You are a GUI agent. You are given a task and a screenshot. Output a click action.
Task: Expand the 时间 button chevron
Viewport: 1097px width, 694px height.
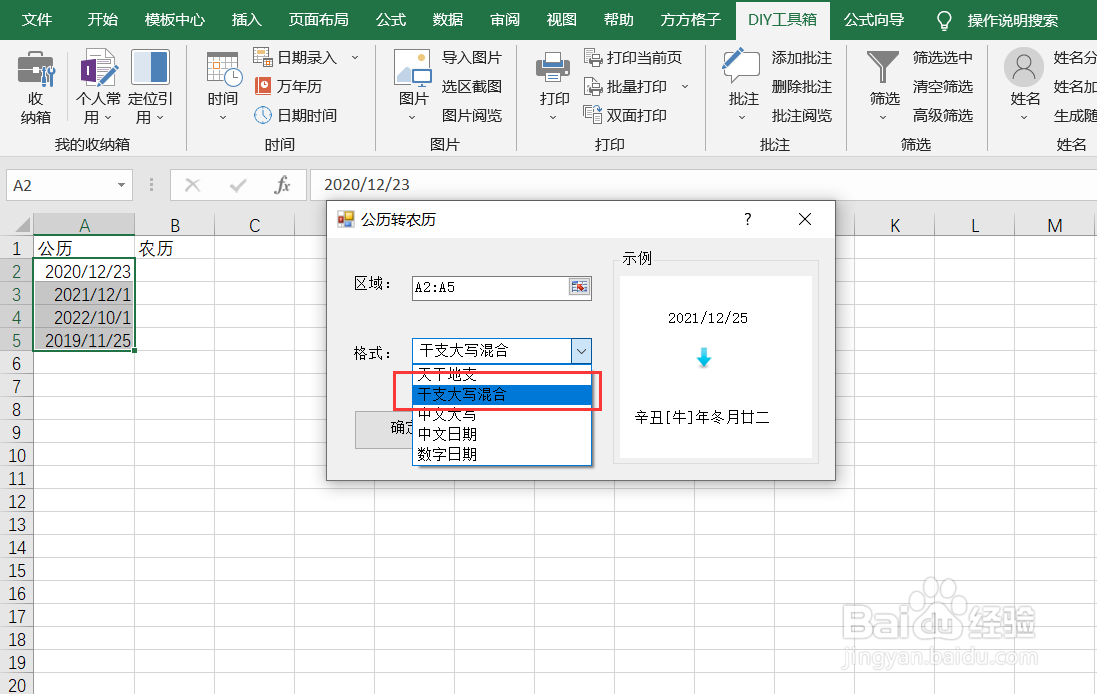point(223,118)
